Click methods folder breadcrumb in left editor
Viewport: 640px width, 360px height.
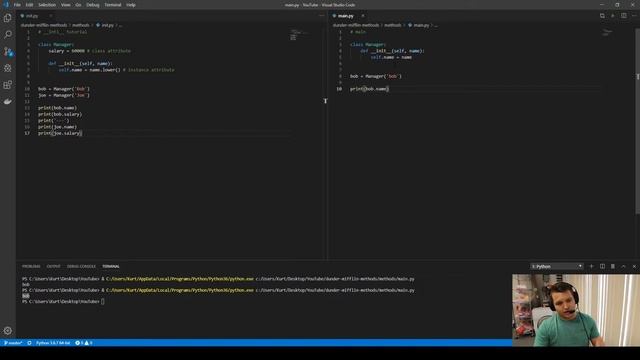[x=80, y=25]
